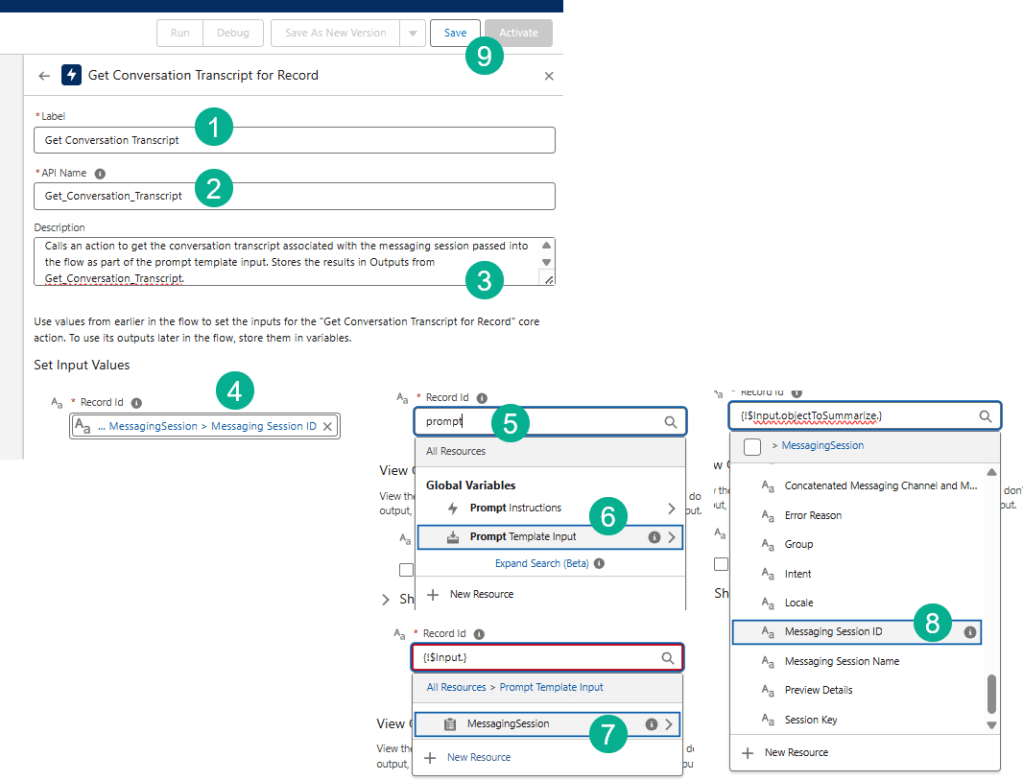Viewport: 1023px width, 781px height.
Task: Remove the Messaging Session ID pill
Action: pos(327,426)
